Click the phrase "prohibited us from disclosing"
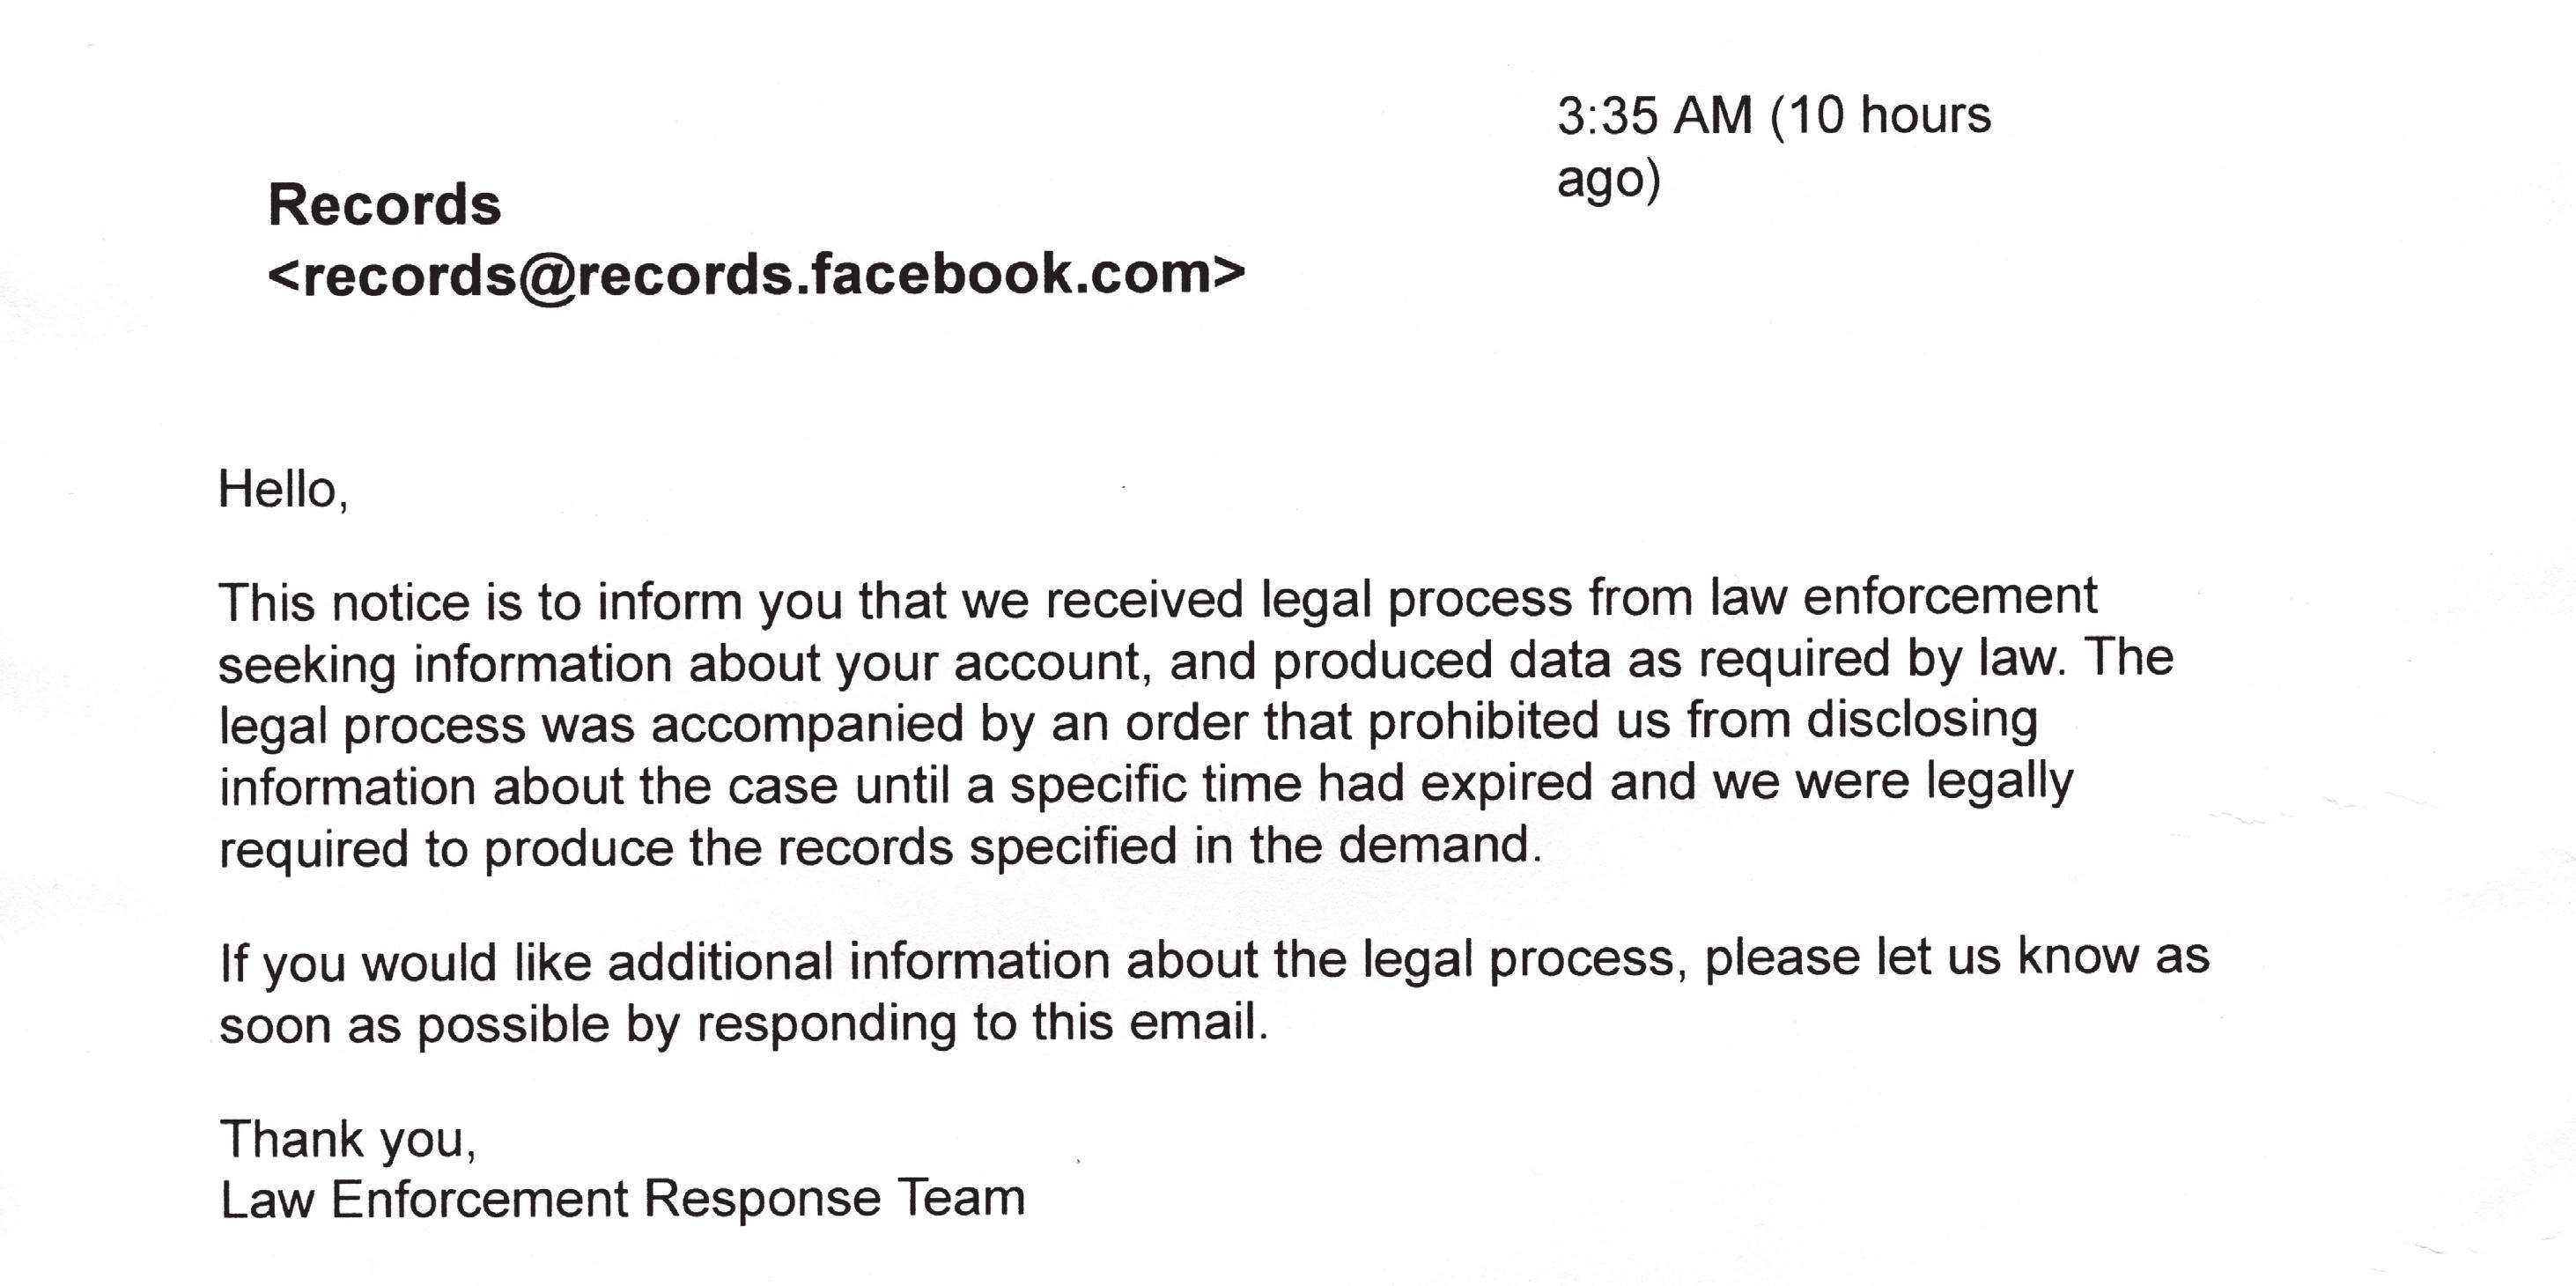 coord(1702,721)
